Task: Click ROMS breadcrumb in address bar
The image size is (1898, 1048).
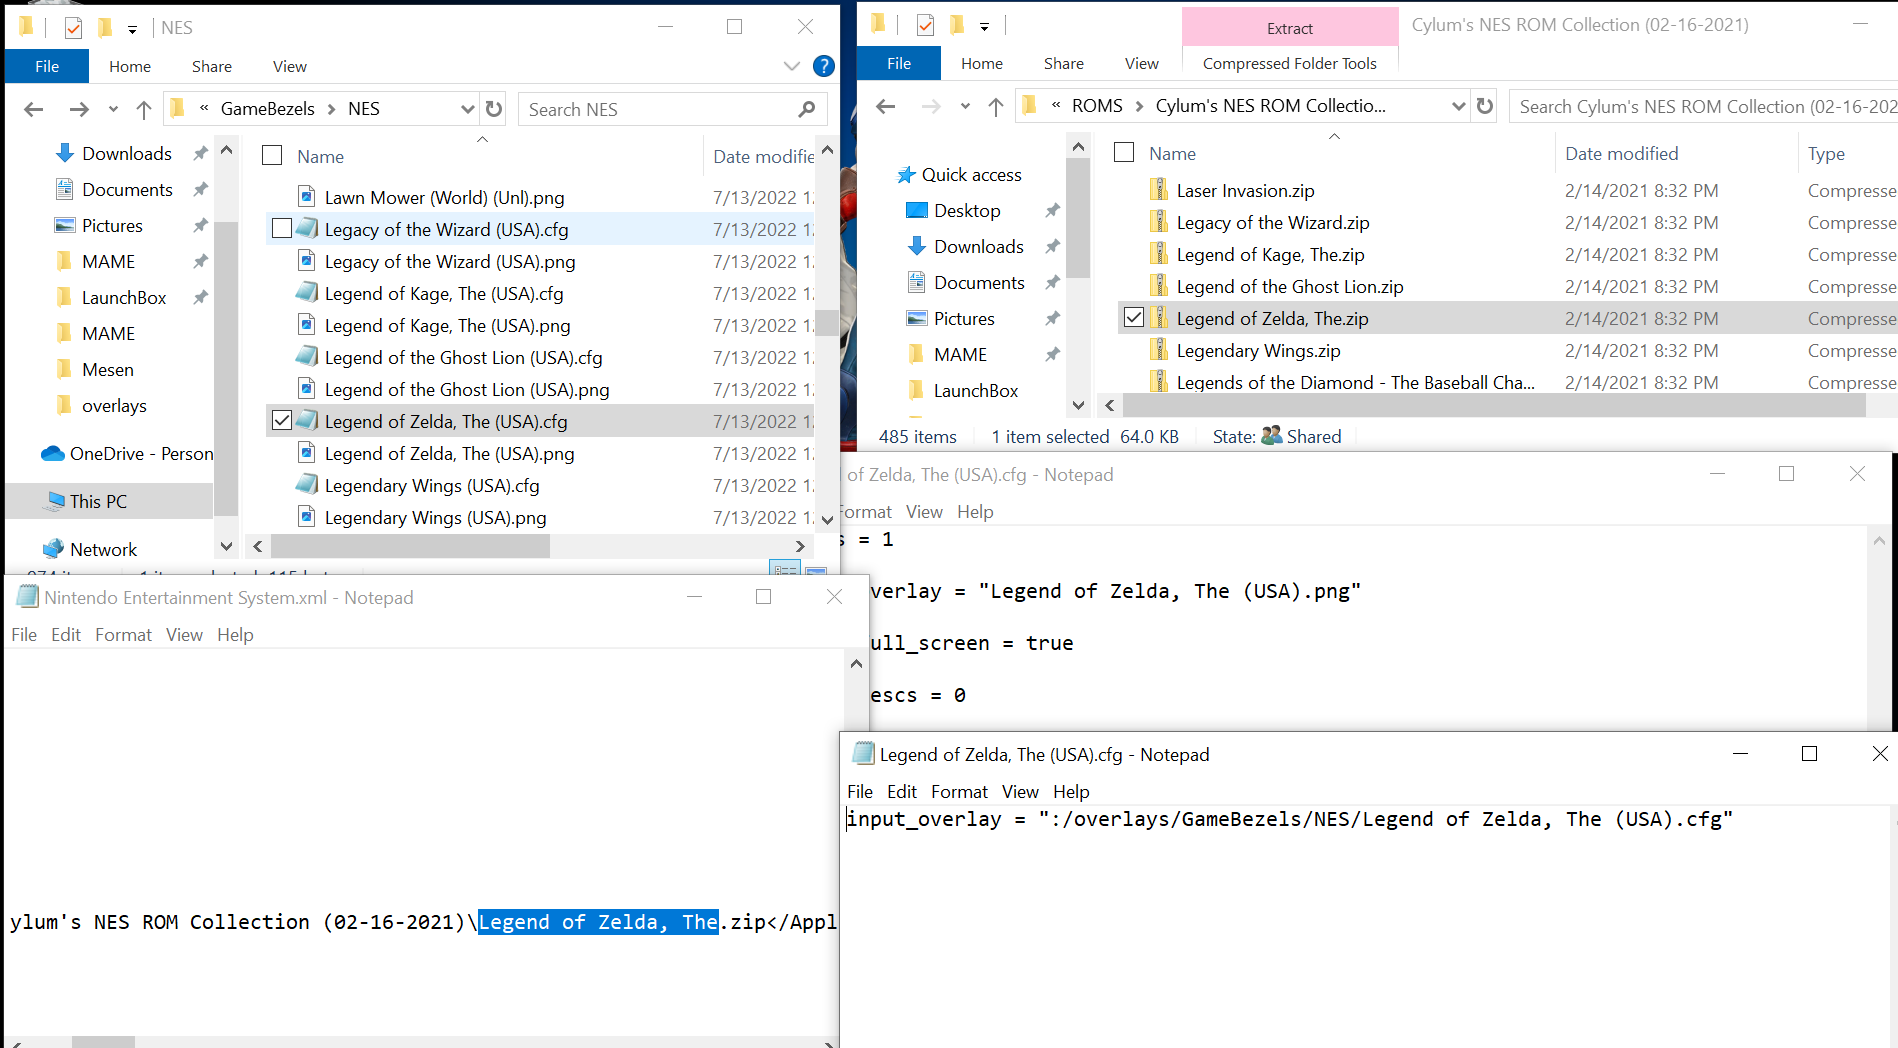Action: click(x=1097, y=106)
